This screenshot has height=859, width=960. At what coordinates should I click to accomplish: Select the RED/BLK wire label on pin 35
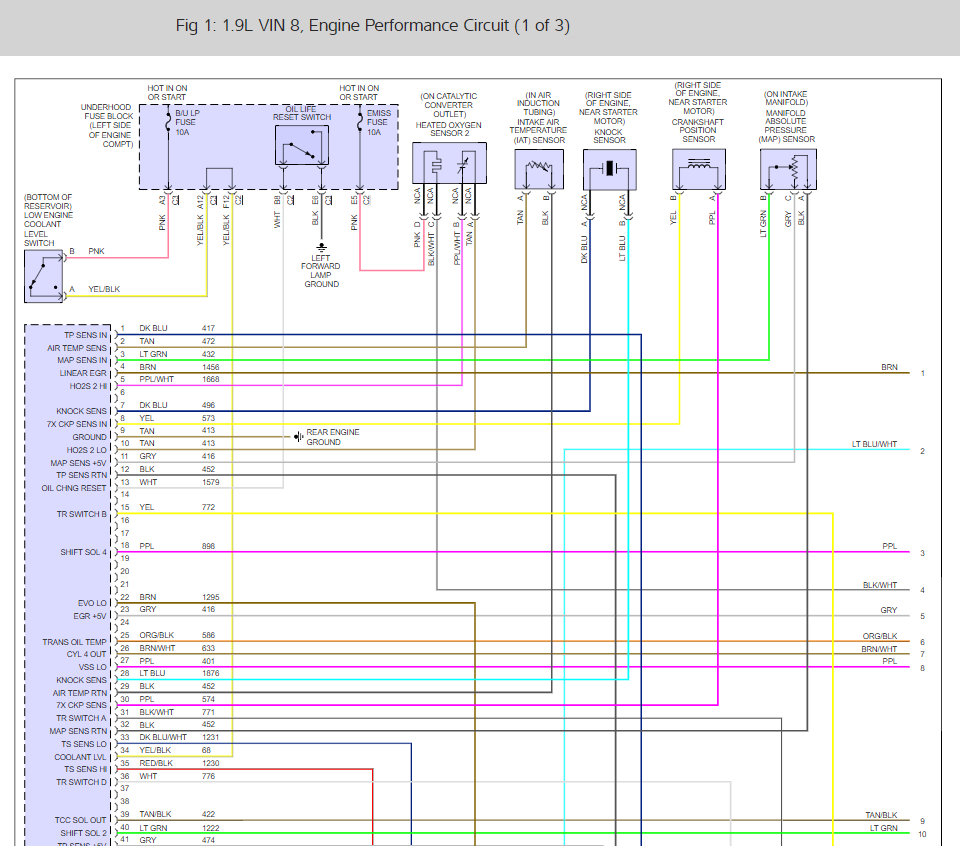(x=156, y=763)
